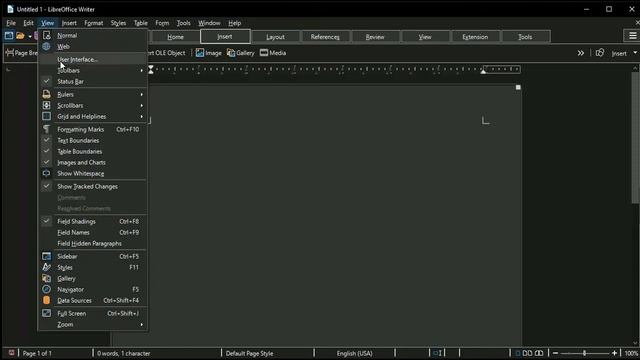Viewport: 640px width, 360px height.
Task: Insert Media from the toolbar
Action: [x=273, y=53]
